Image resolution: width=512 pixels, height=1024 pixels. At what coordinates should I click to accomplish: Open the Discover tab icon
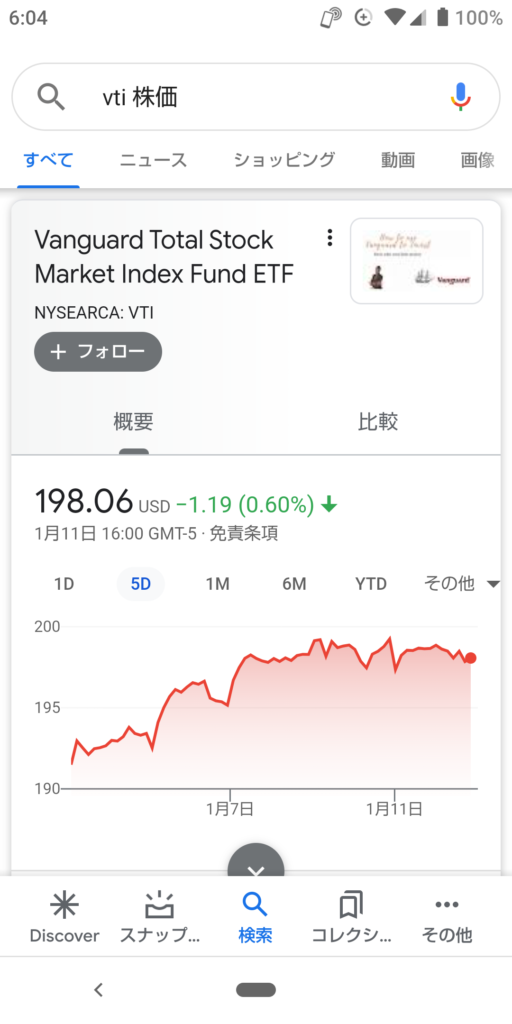click(x=64, y=905)
